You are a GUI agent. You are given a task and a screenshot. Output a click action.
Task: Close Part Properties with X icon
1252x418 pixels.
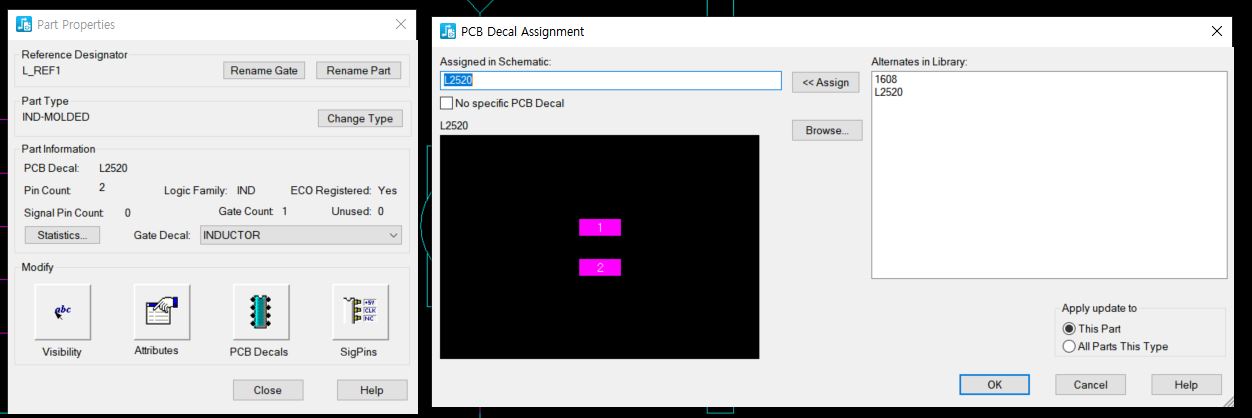(x=401, y=24)
